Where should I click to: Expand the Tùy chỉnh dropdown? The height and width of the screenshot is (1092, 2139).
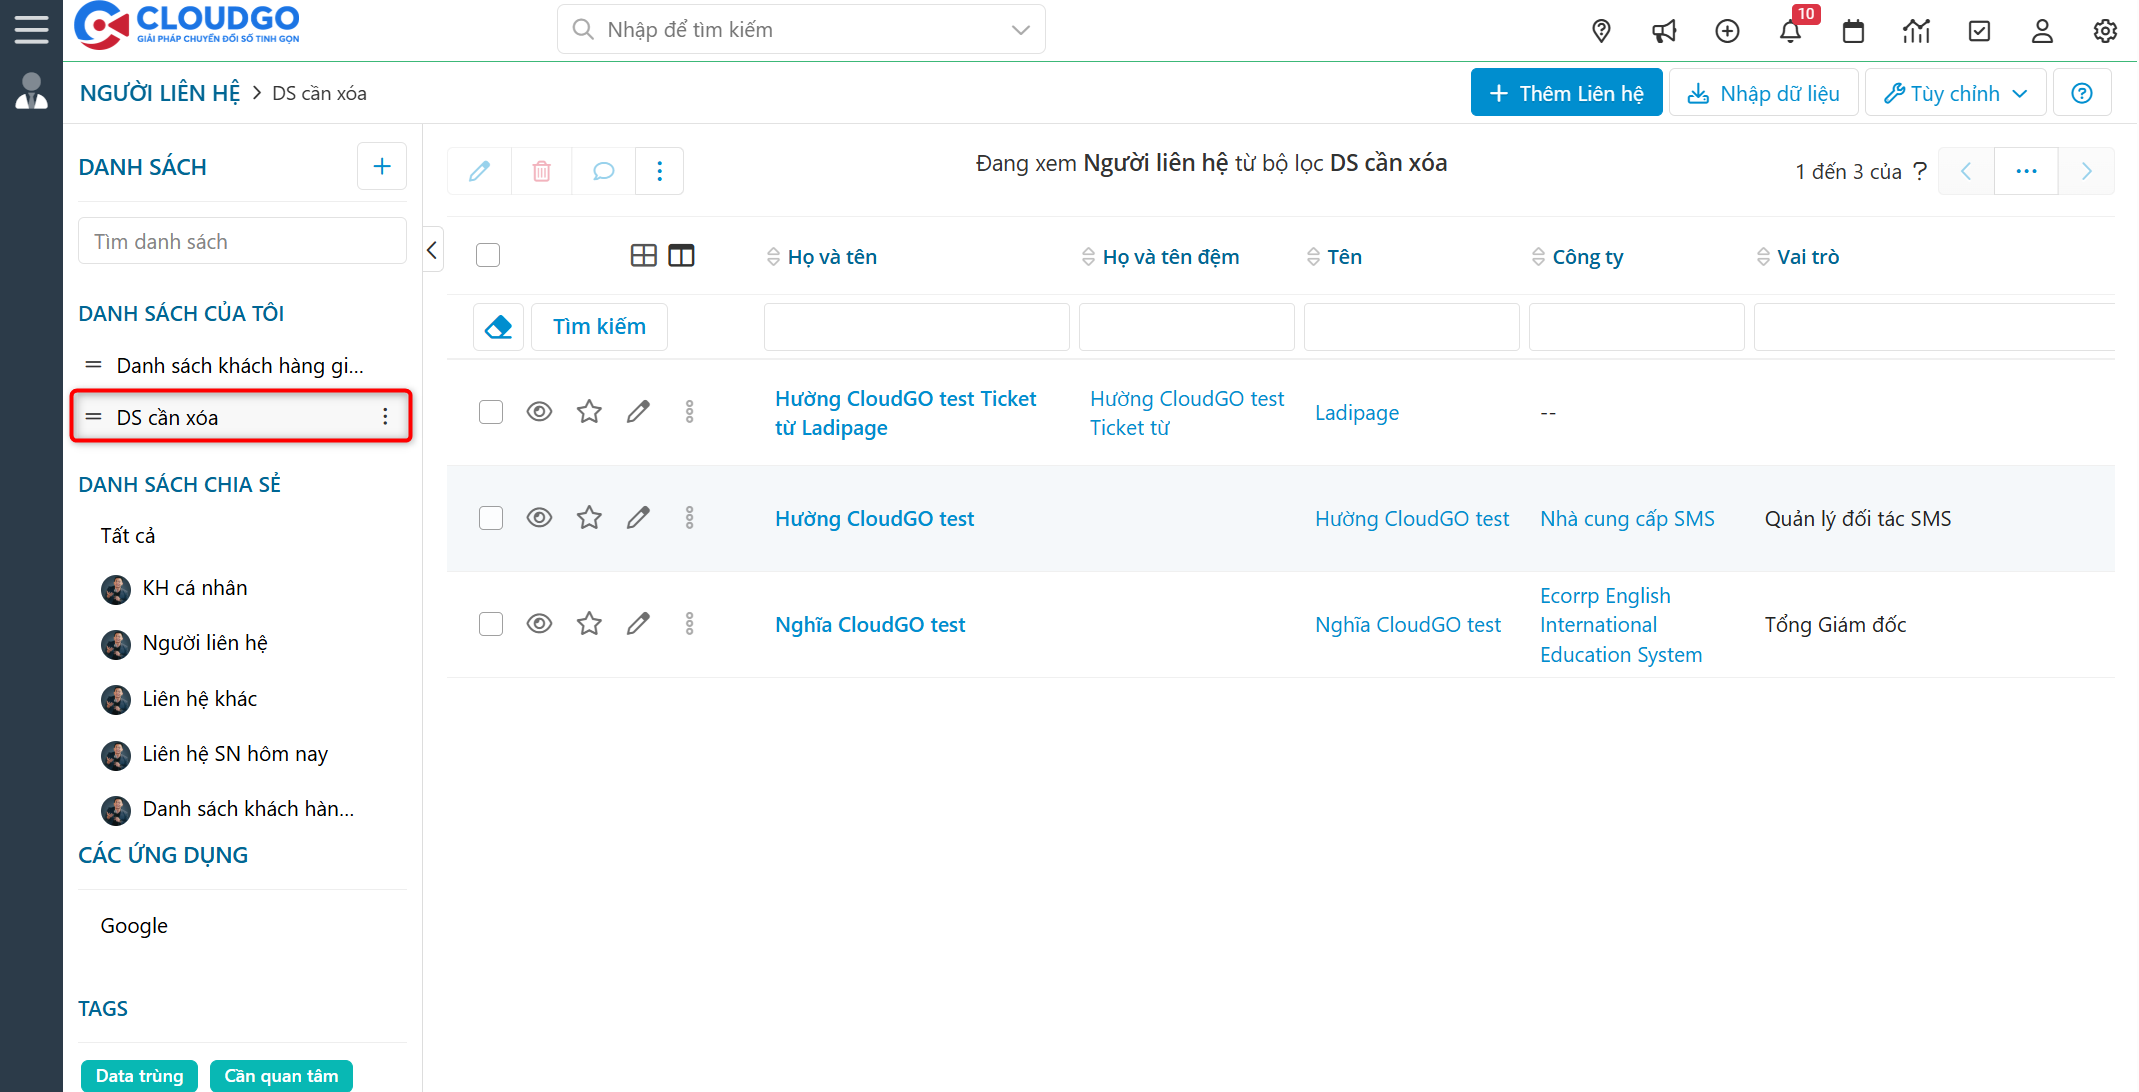pyautogui.click(x=1955, y=93)
